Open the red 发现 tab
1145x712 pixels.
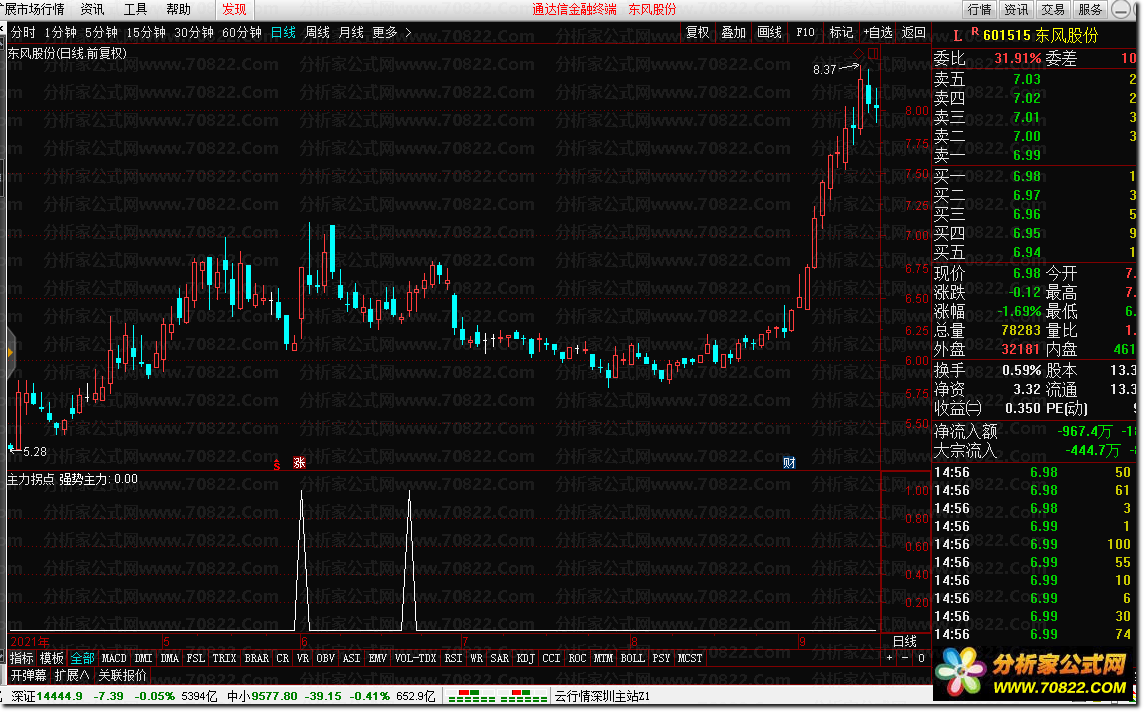pos(234,9)
